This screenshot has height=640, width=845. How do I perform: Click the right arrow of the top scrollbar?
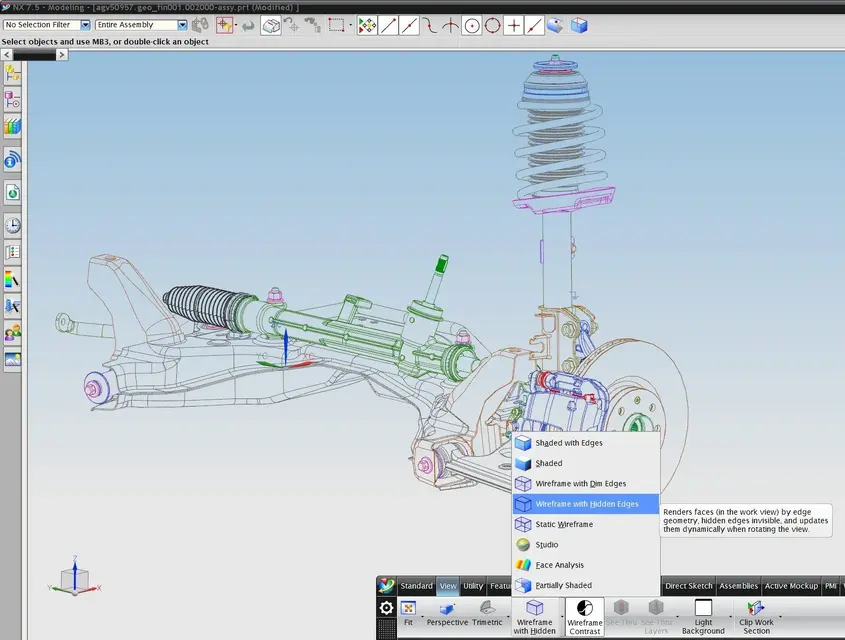click(62, 54)
